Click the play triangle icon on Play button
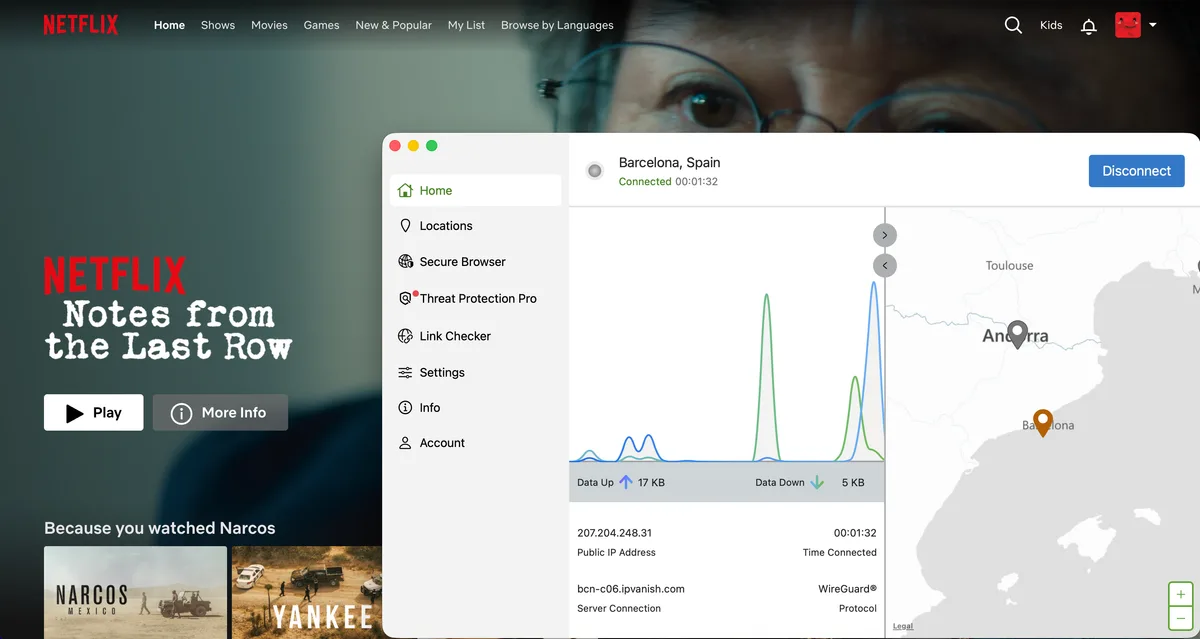This screenshot has height=639, width=1200. coord(74,413)
